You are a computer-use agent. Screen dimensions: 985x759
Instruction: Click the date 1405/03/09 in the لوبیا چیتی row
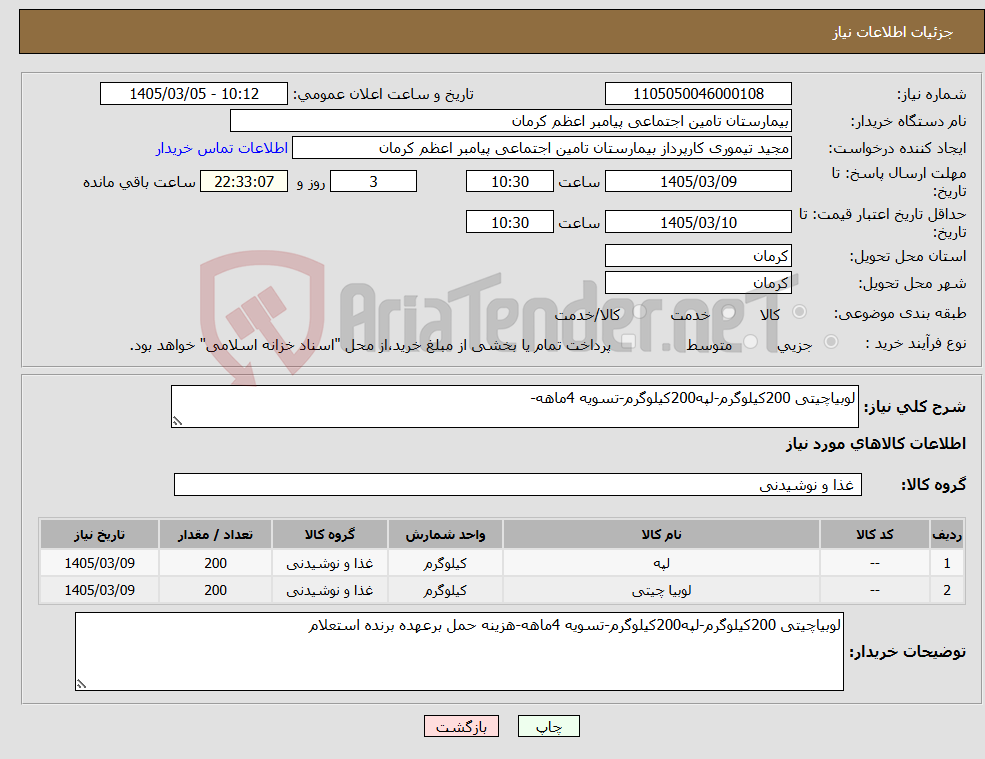[x=99, y=590]
